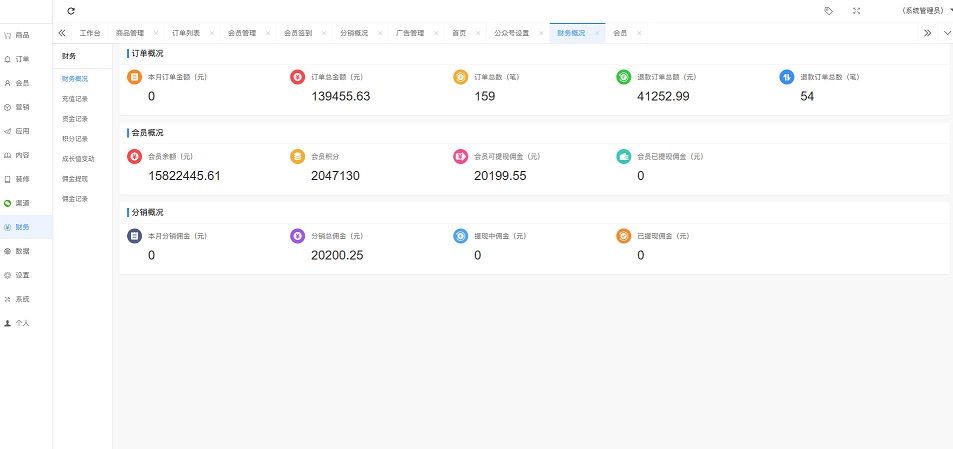Click the red 会员余额 card icon
The width and height of the screenshot is (953, 449).
134,156
